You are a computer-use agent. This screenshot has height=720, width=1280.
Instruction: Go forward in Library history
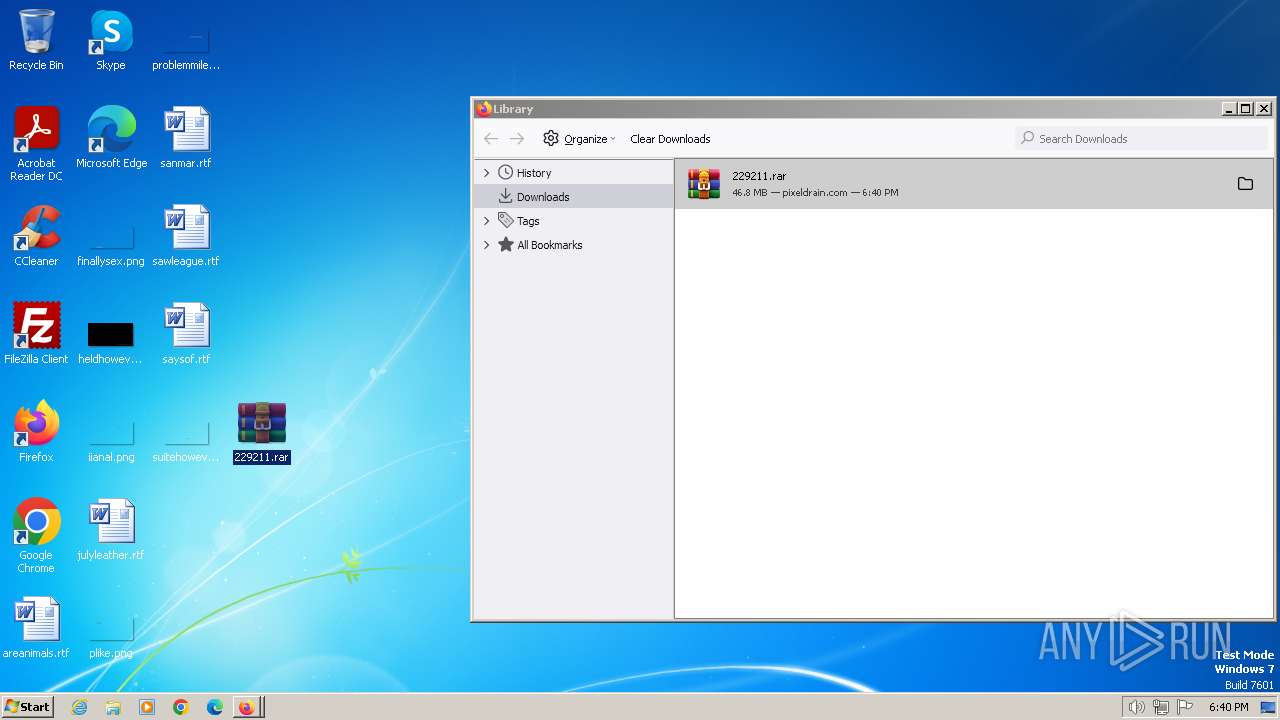(x=517, y=139)
